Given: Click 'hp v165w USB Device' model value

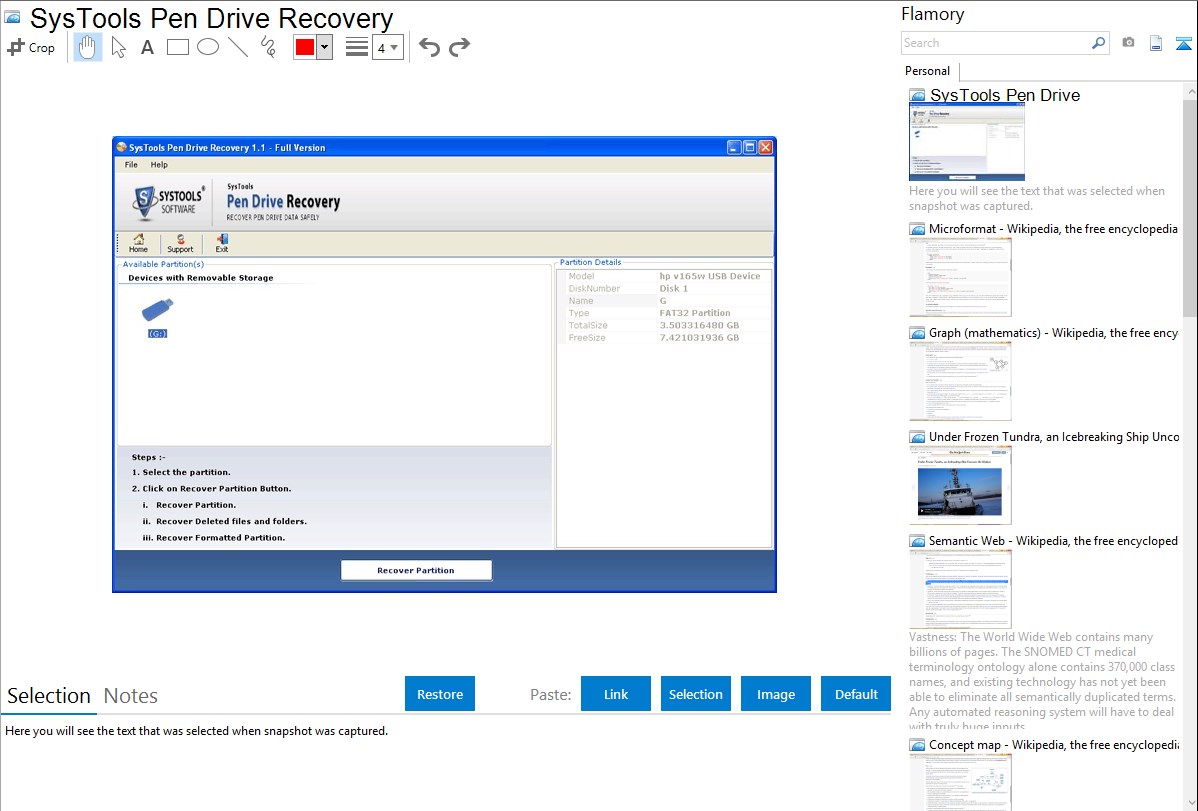Looking at the screenshot, I should [710, 276].
